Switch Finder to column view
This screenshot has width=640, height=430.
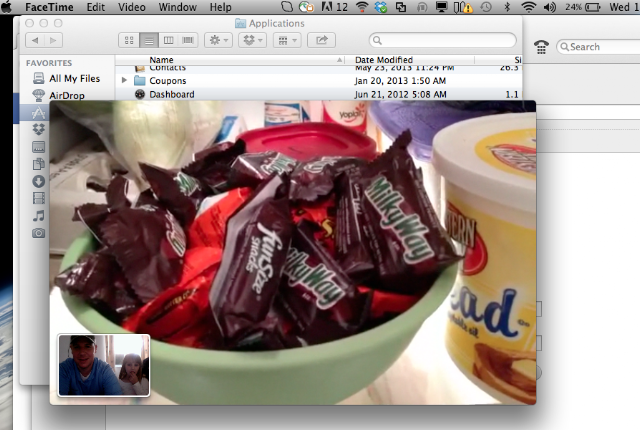click(x=168, y=40)
